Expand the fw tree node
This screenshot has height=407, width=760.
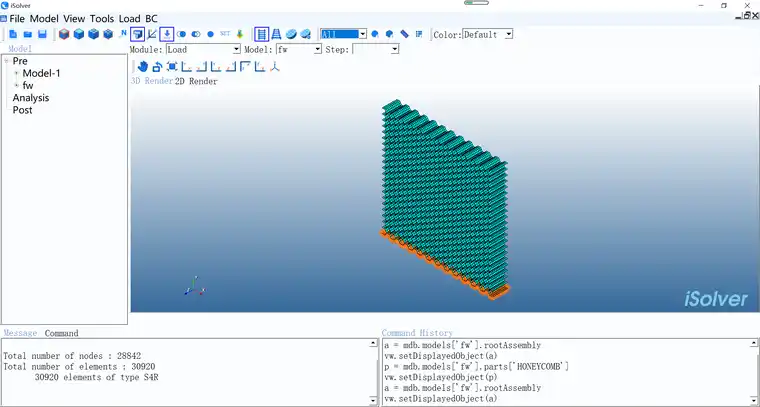(17, 85)
